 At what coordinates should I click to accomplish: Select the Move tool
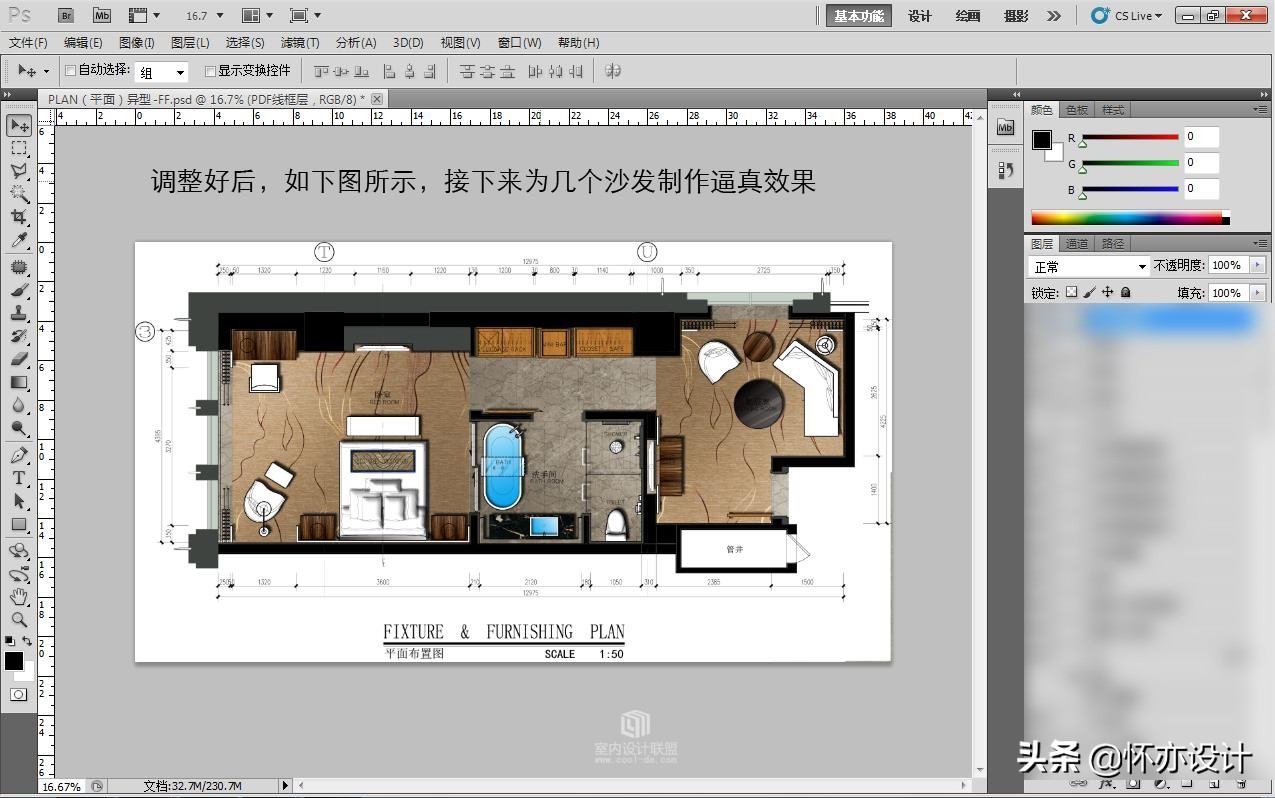[18, 124]
